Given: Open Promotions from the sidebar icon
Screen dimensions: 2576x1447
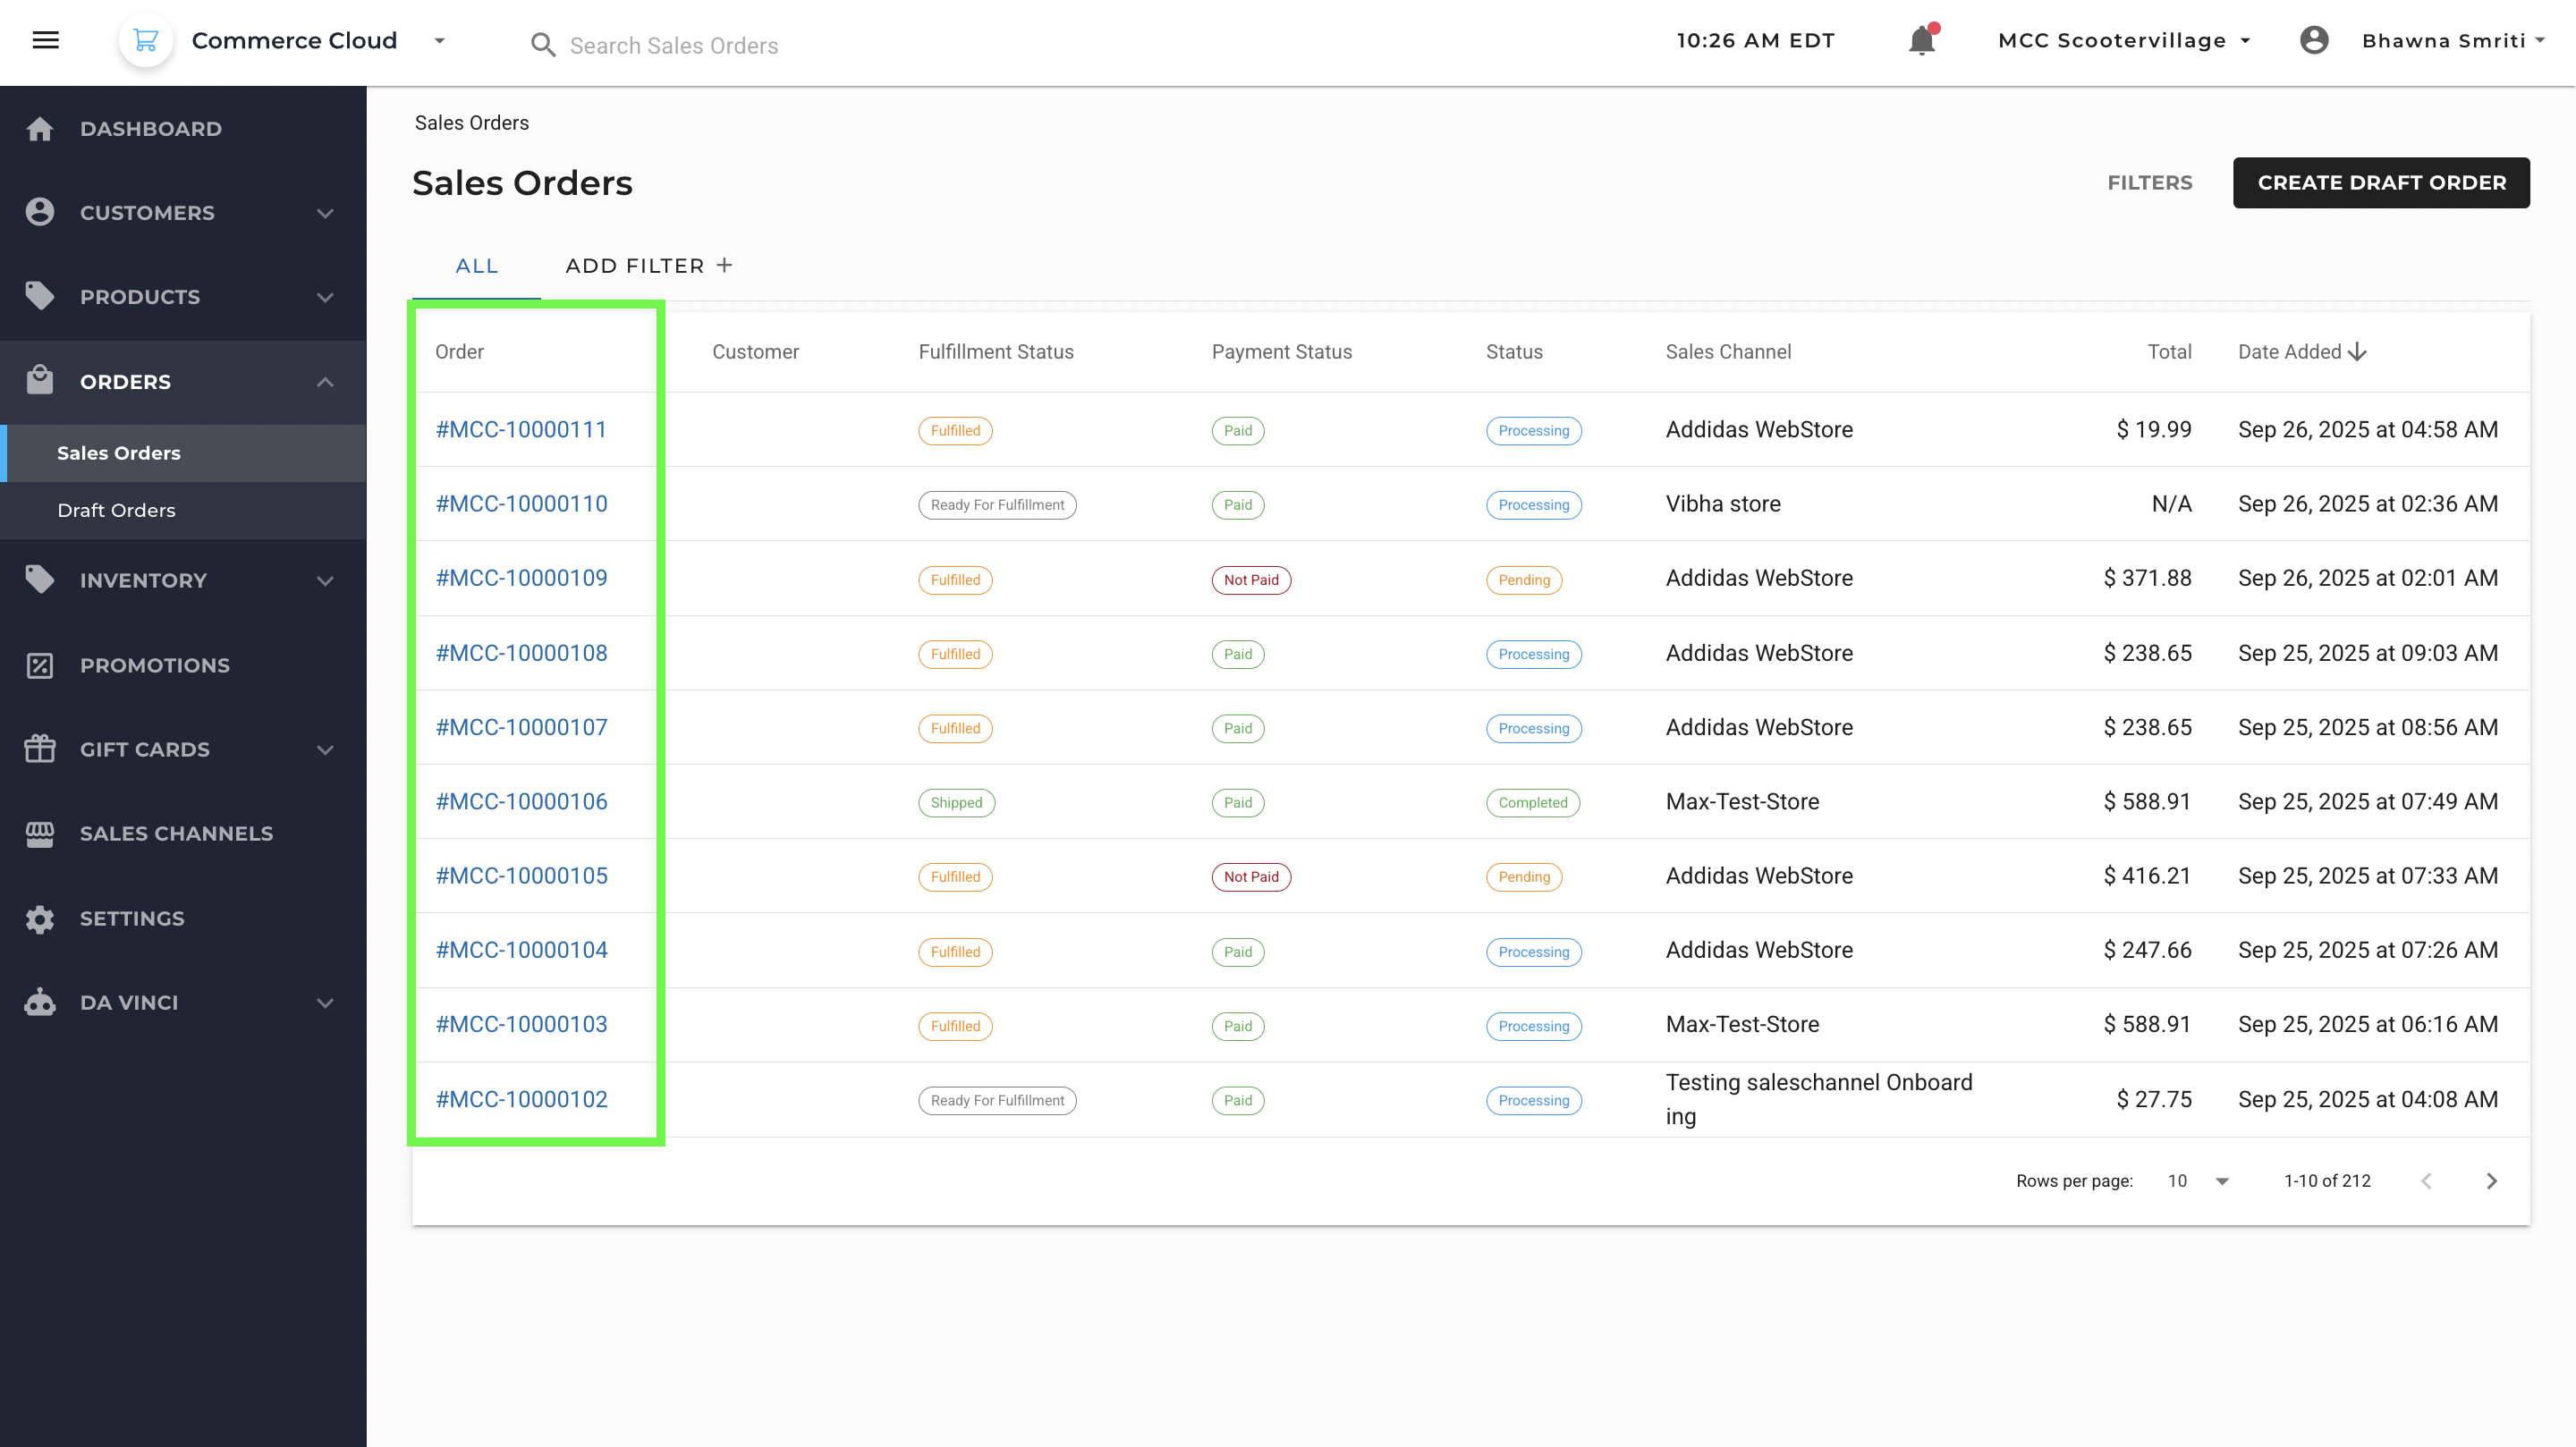Looking at the screenshot, I should click(40, 665).
